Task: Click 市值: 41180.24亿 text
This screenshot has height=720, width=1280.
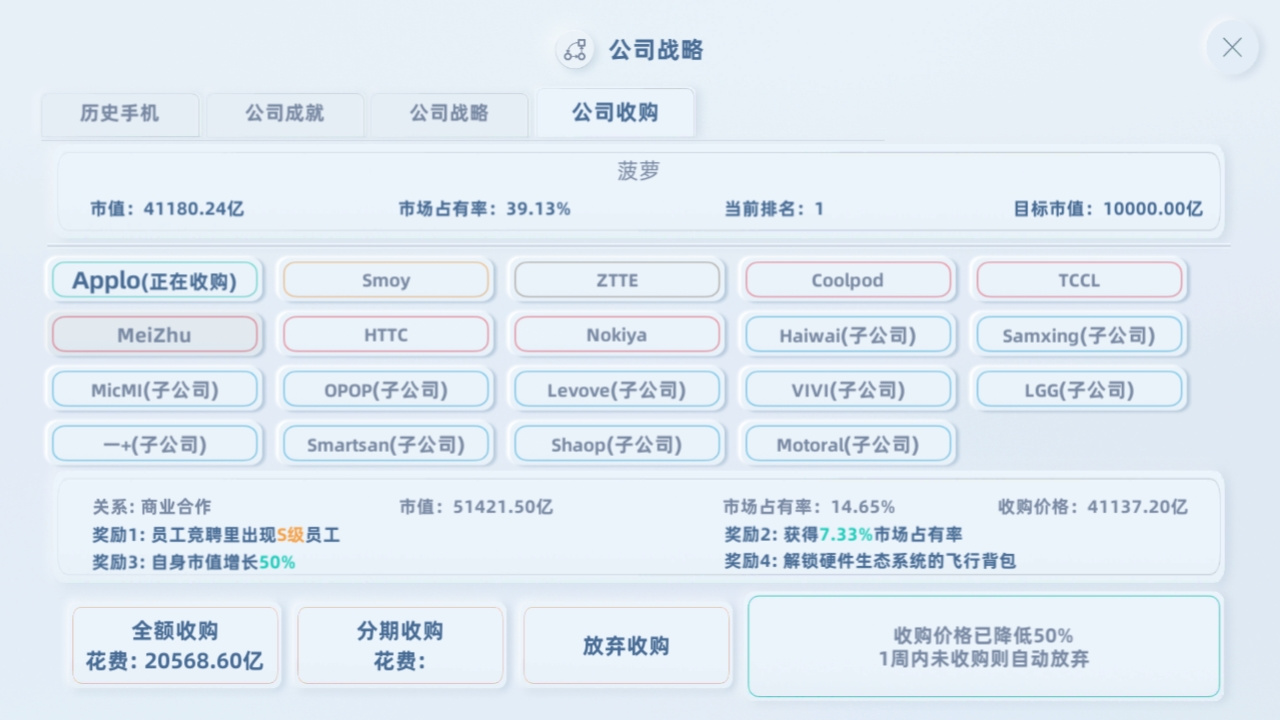Action: pyautogui.click(x=166, y=209)
